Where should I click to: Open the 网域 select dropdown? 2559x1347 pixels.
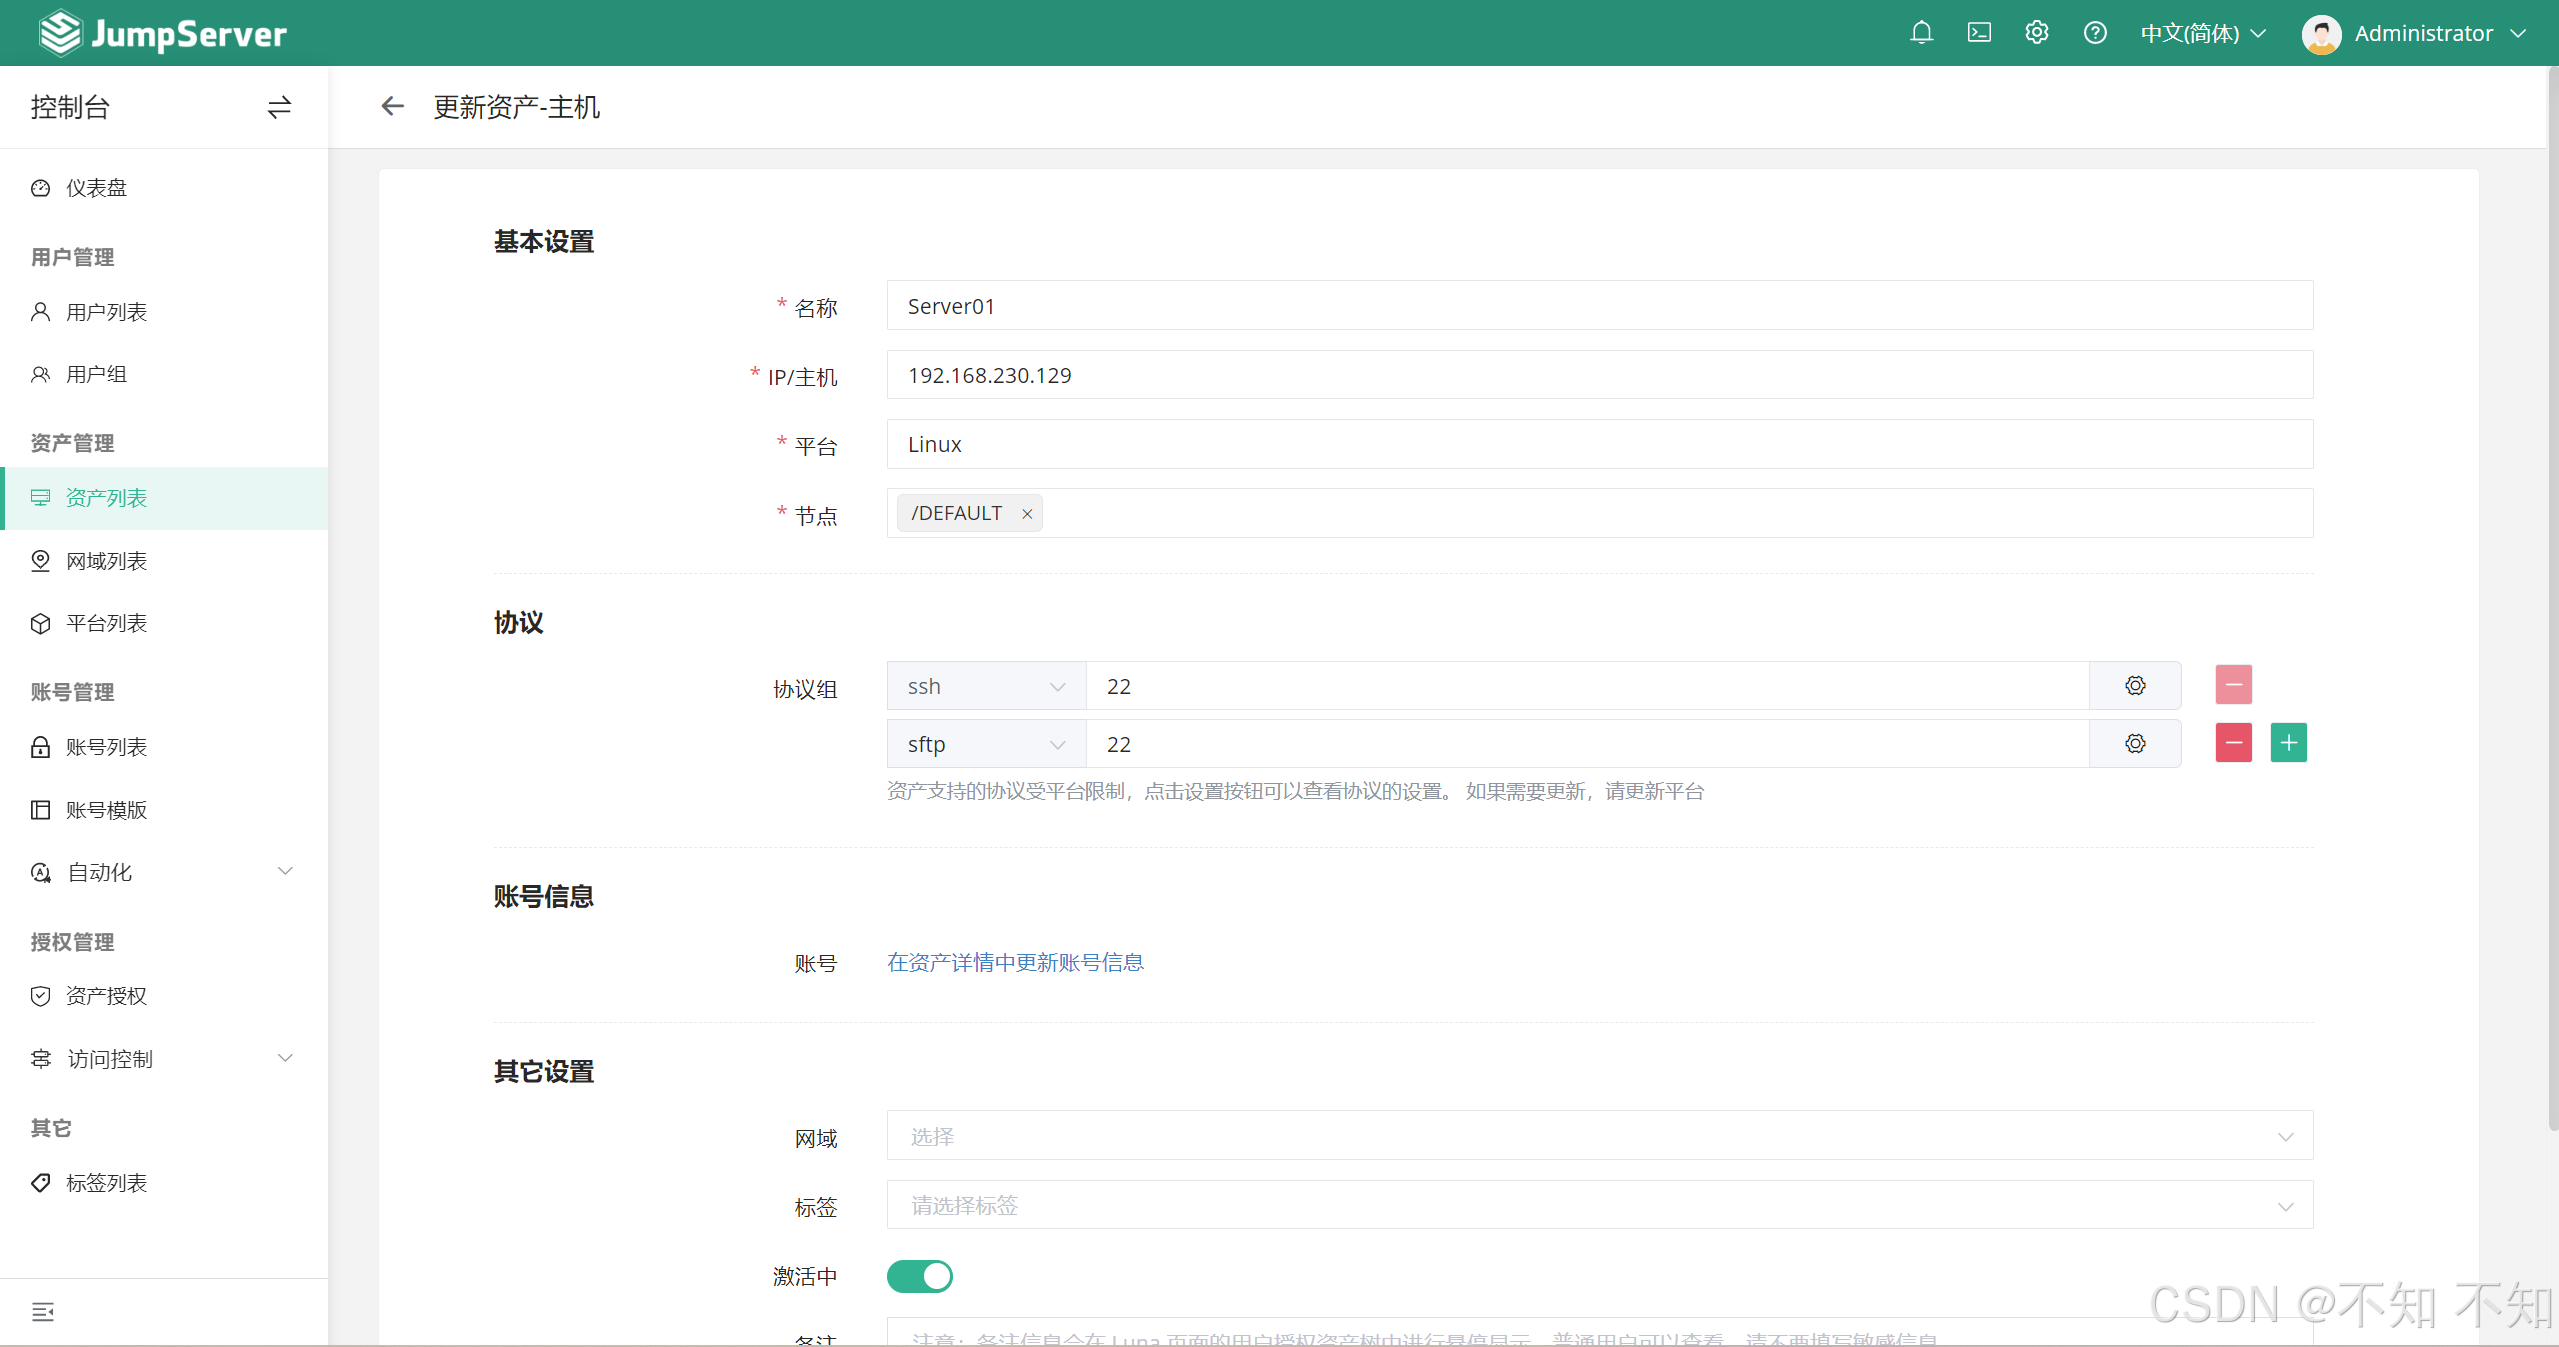[1599, 1137]
